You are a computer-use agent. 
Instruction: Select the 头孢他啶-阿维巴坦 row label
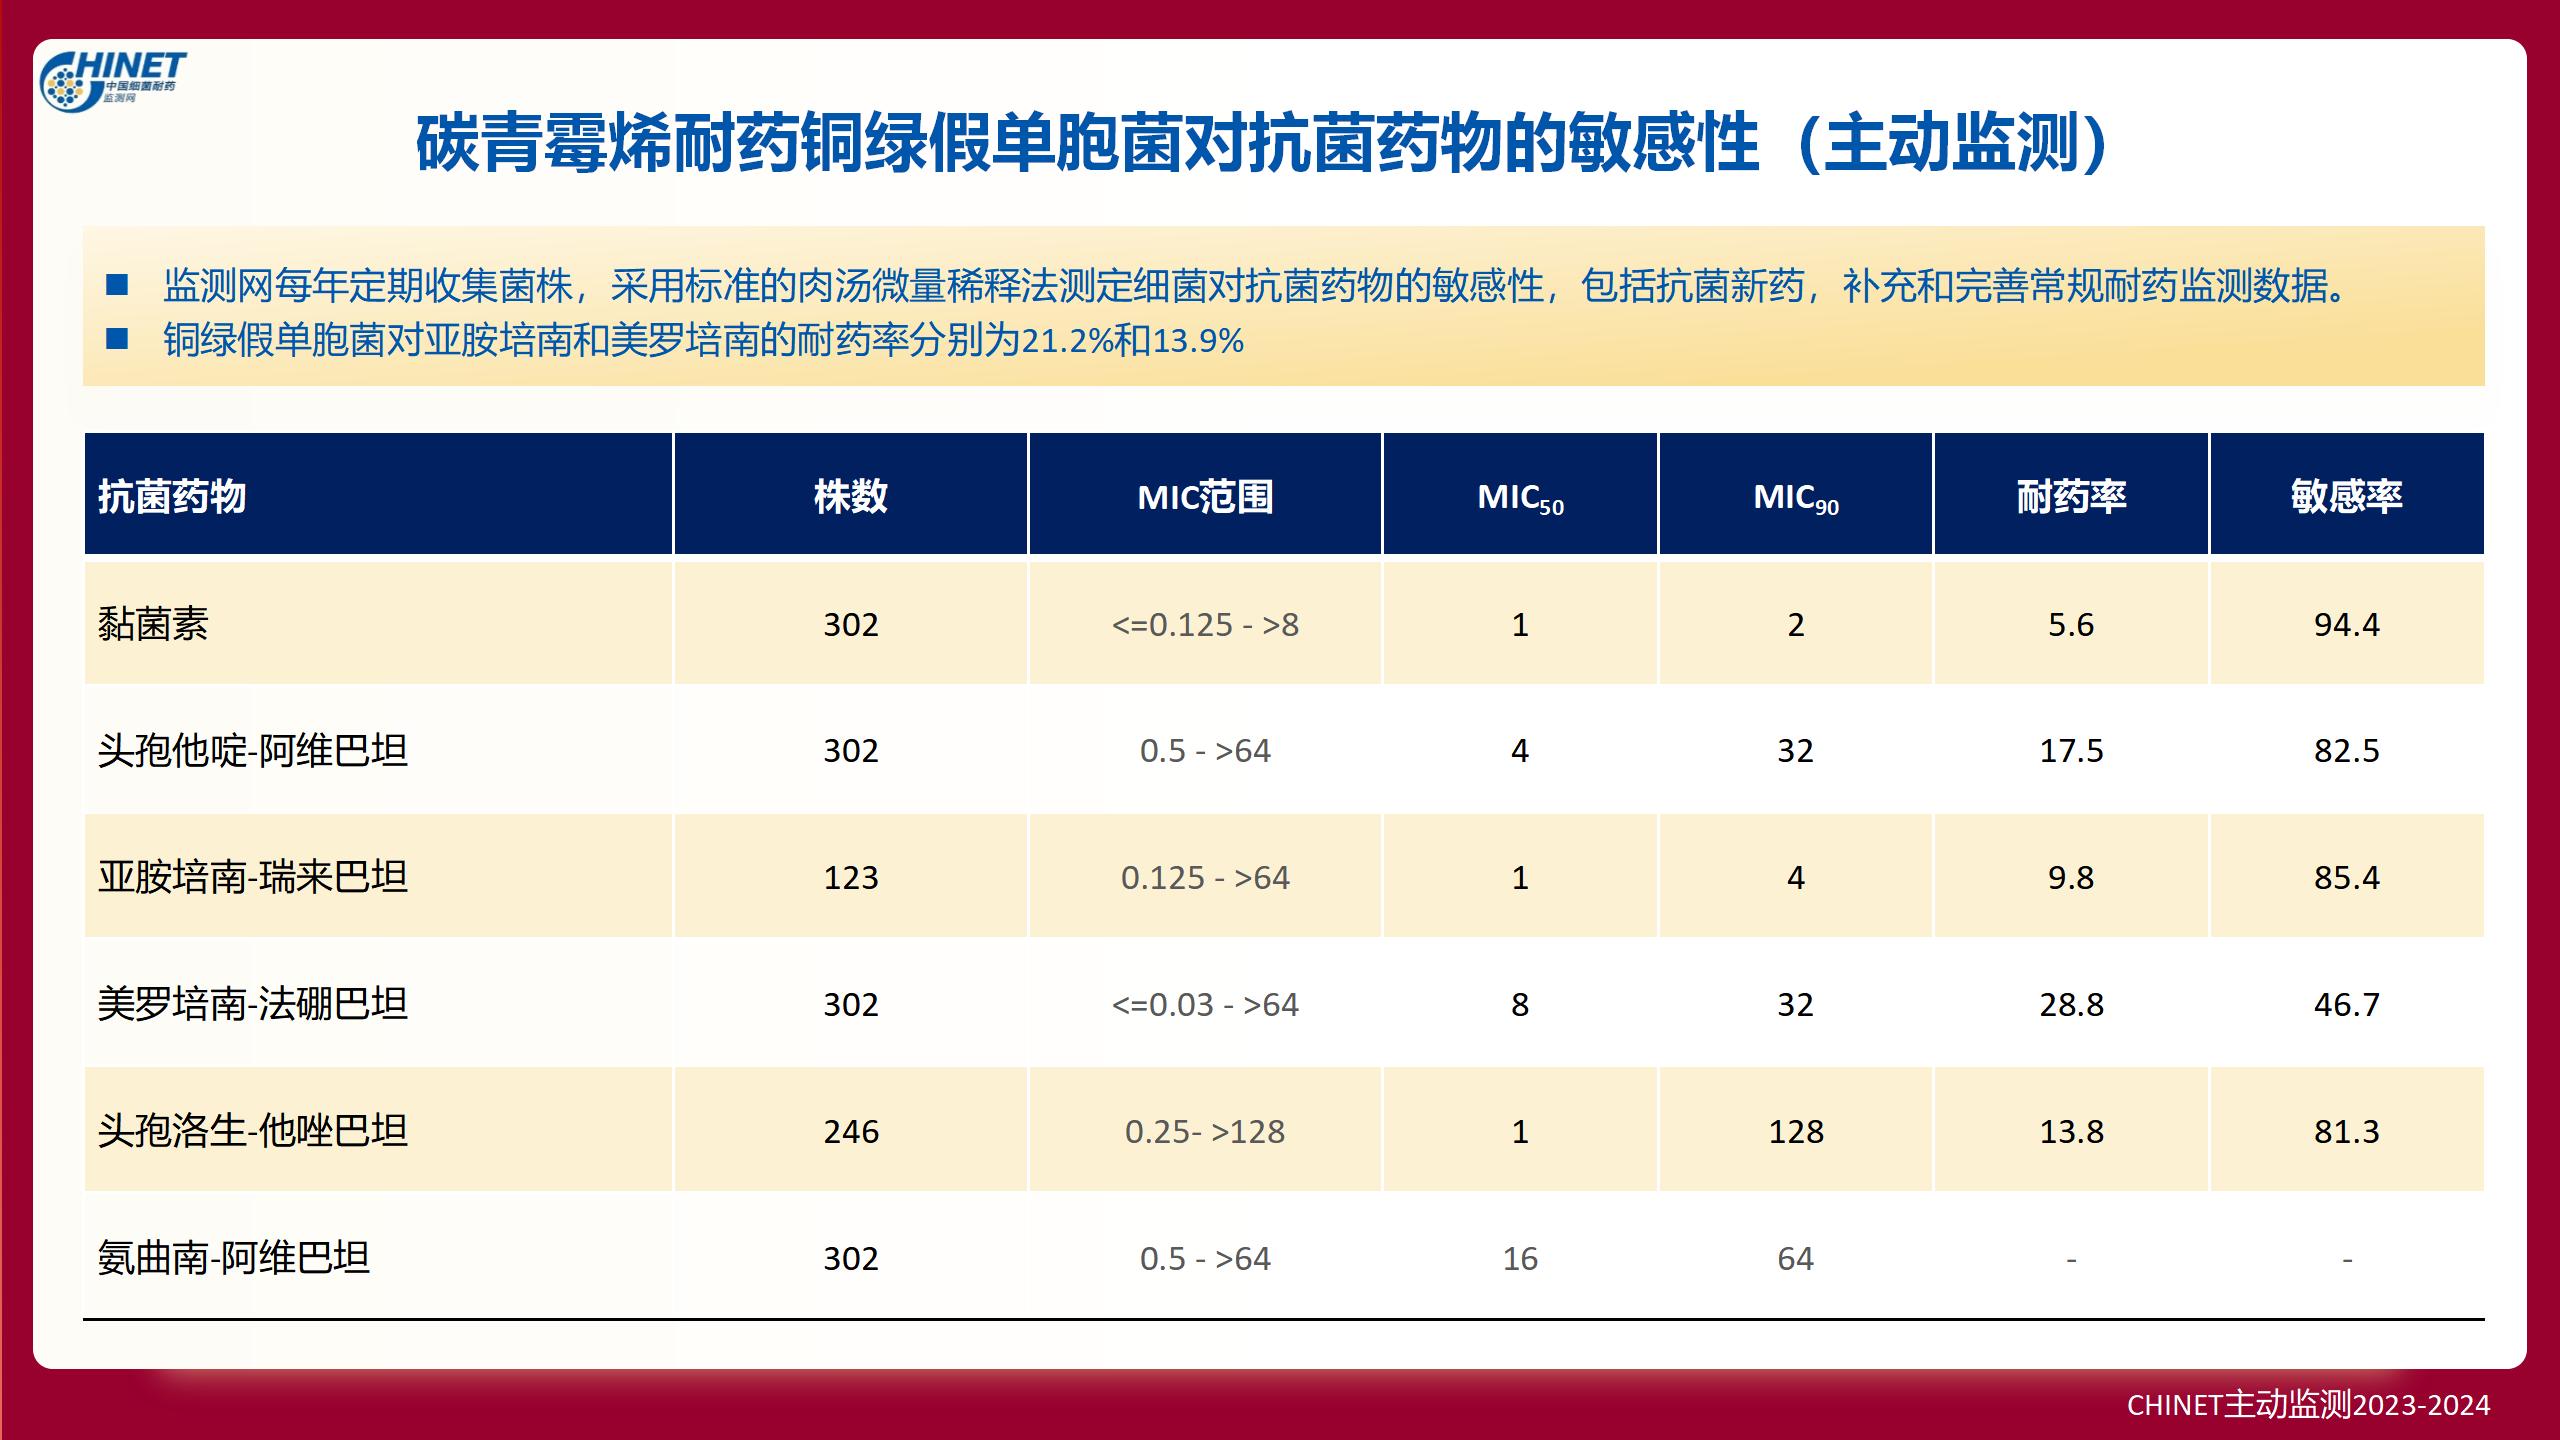(252, 750)
